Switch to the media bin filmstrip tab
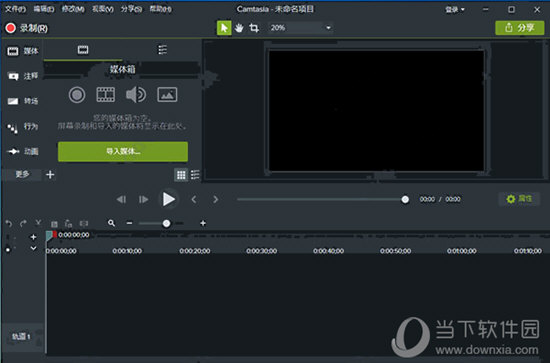The width and height of the screenshot is (550, 363). coord(83,50)
